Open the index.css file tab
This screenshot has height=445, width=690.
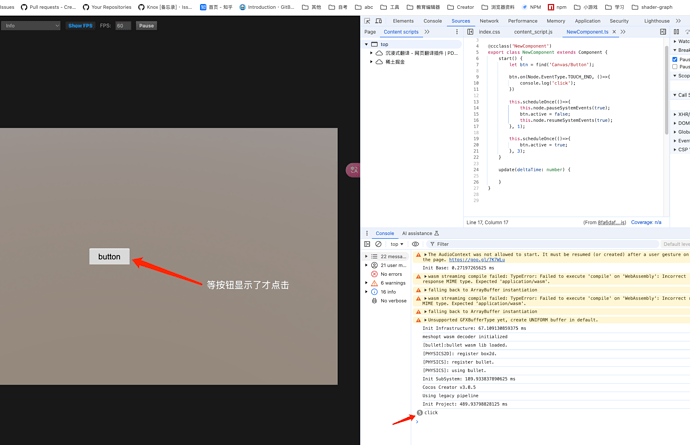tap(489, 32)
